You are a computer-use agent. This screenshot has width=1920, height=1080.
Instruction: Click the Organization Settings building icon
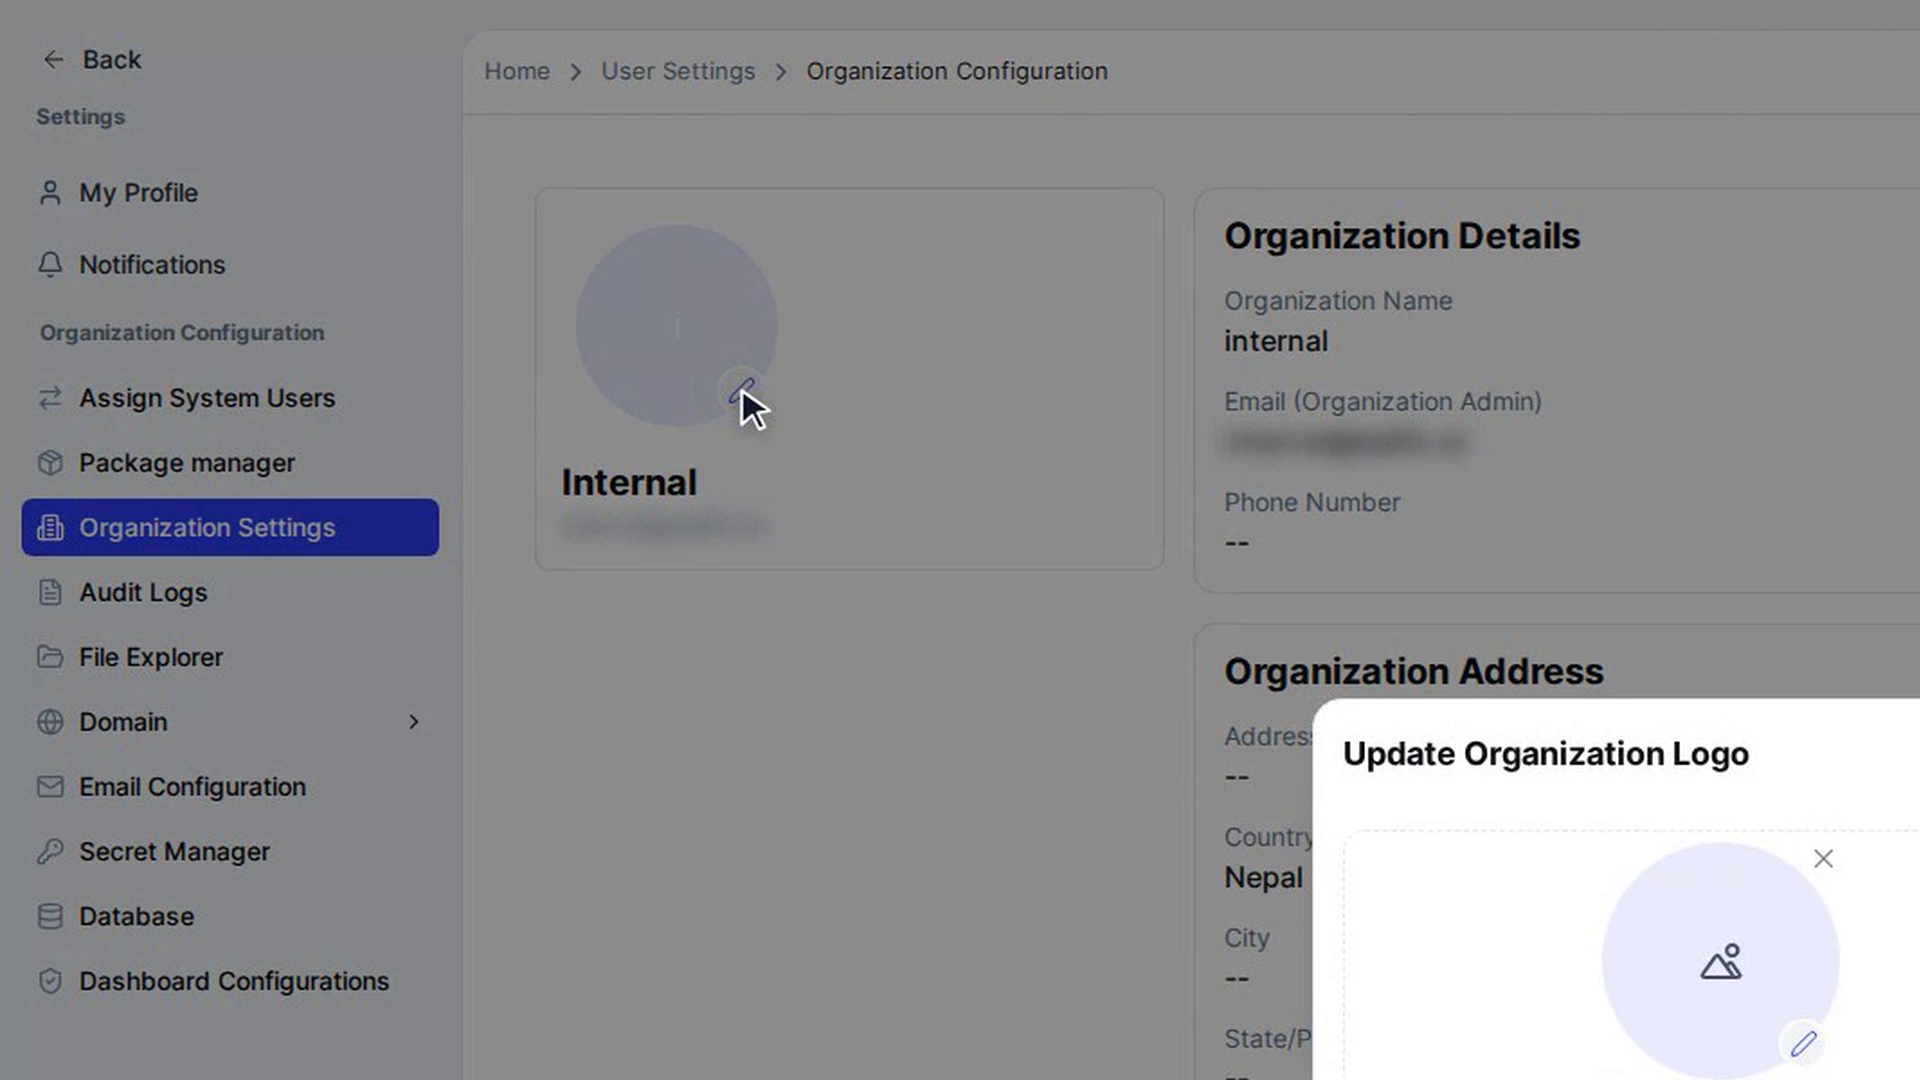50,528
